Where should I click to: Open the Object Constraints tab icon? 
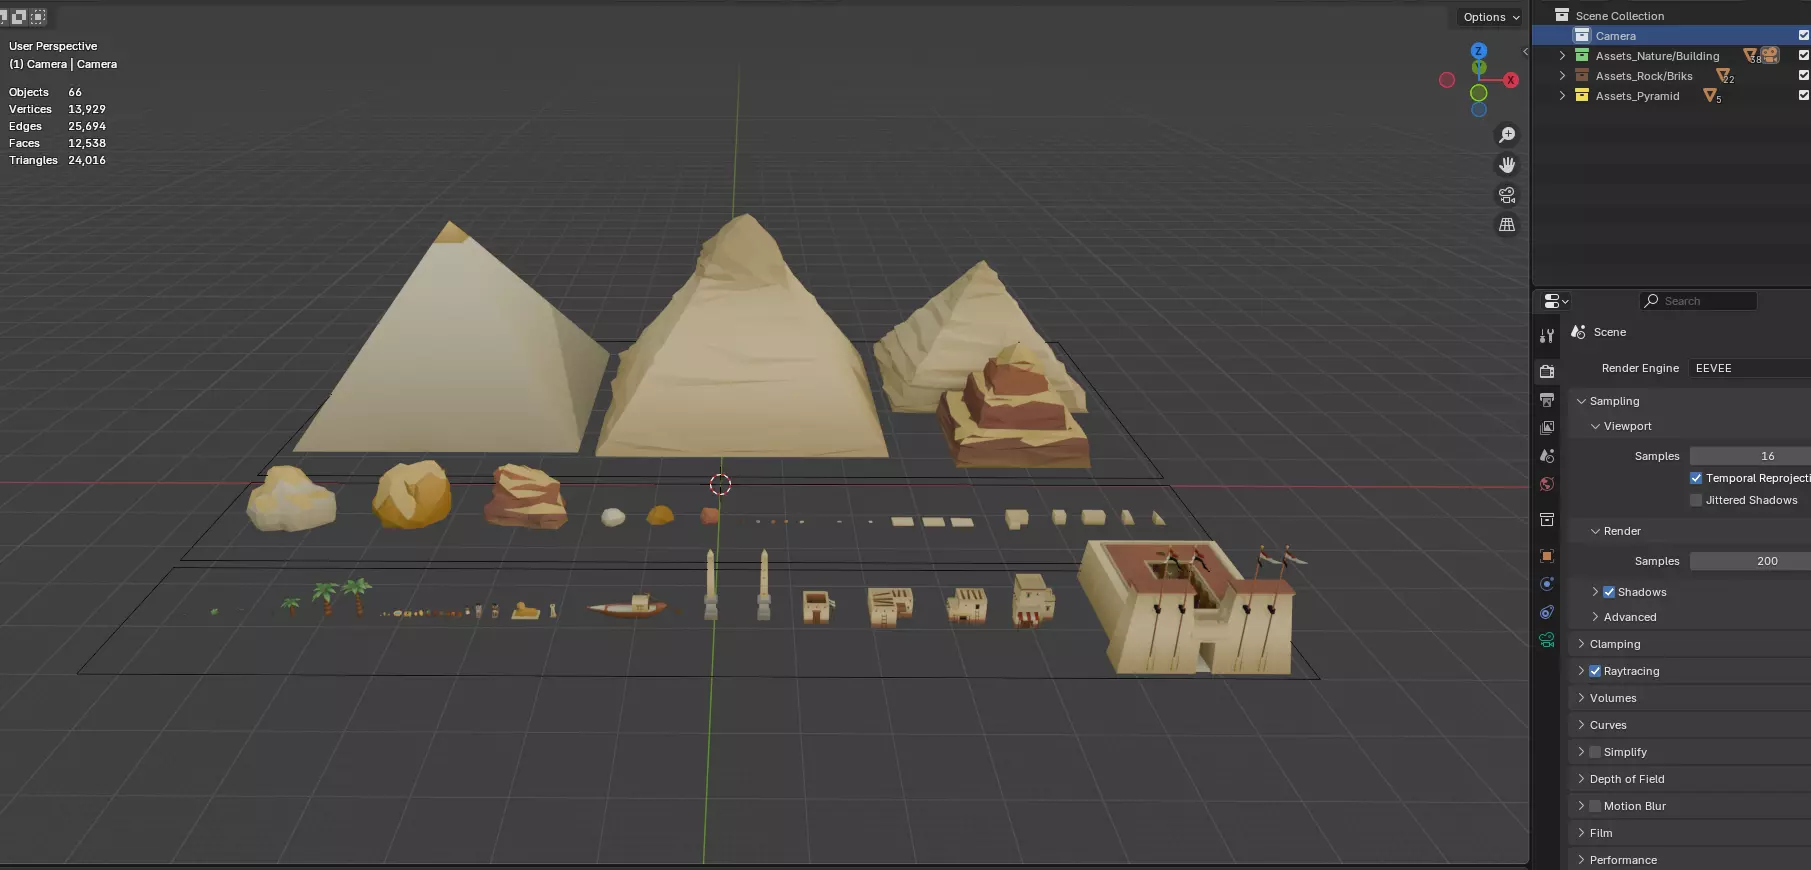click(x=1547, y=611)
